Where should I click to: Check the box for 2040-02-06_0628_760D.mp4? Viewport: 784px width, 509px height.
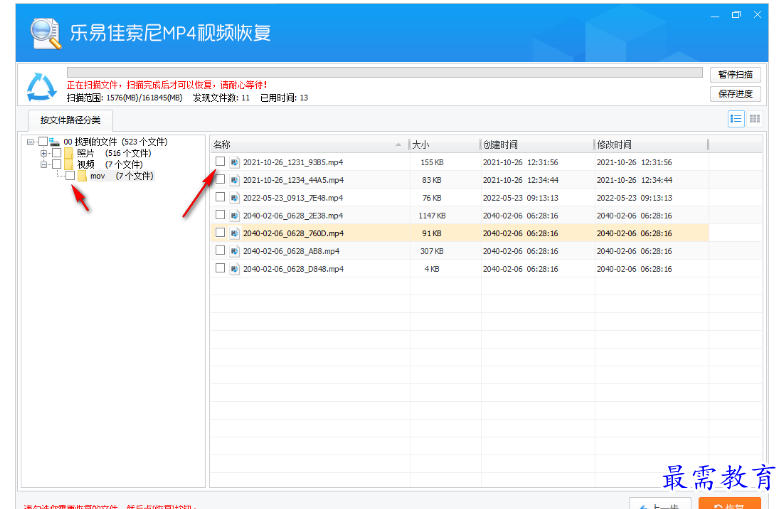click(220, 232)
